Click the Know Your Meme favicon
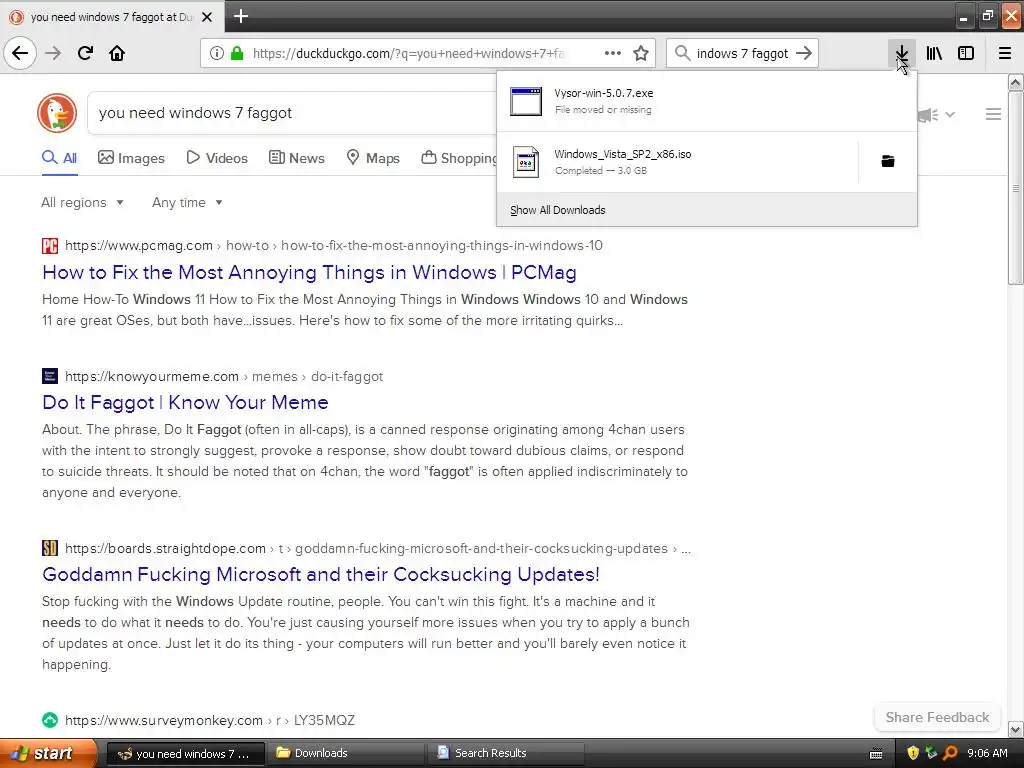 (x=50, y=376)
